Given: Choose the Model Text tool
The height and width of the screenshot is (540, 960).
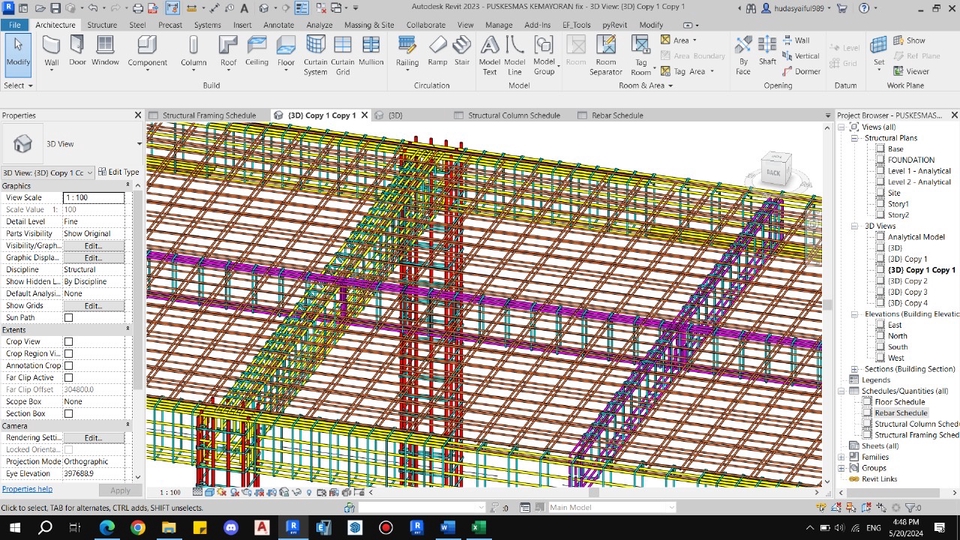Looking at the screenshot, I should pyautogui.click(x=489, y=55).
